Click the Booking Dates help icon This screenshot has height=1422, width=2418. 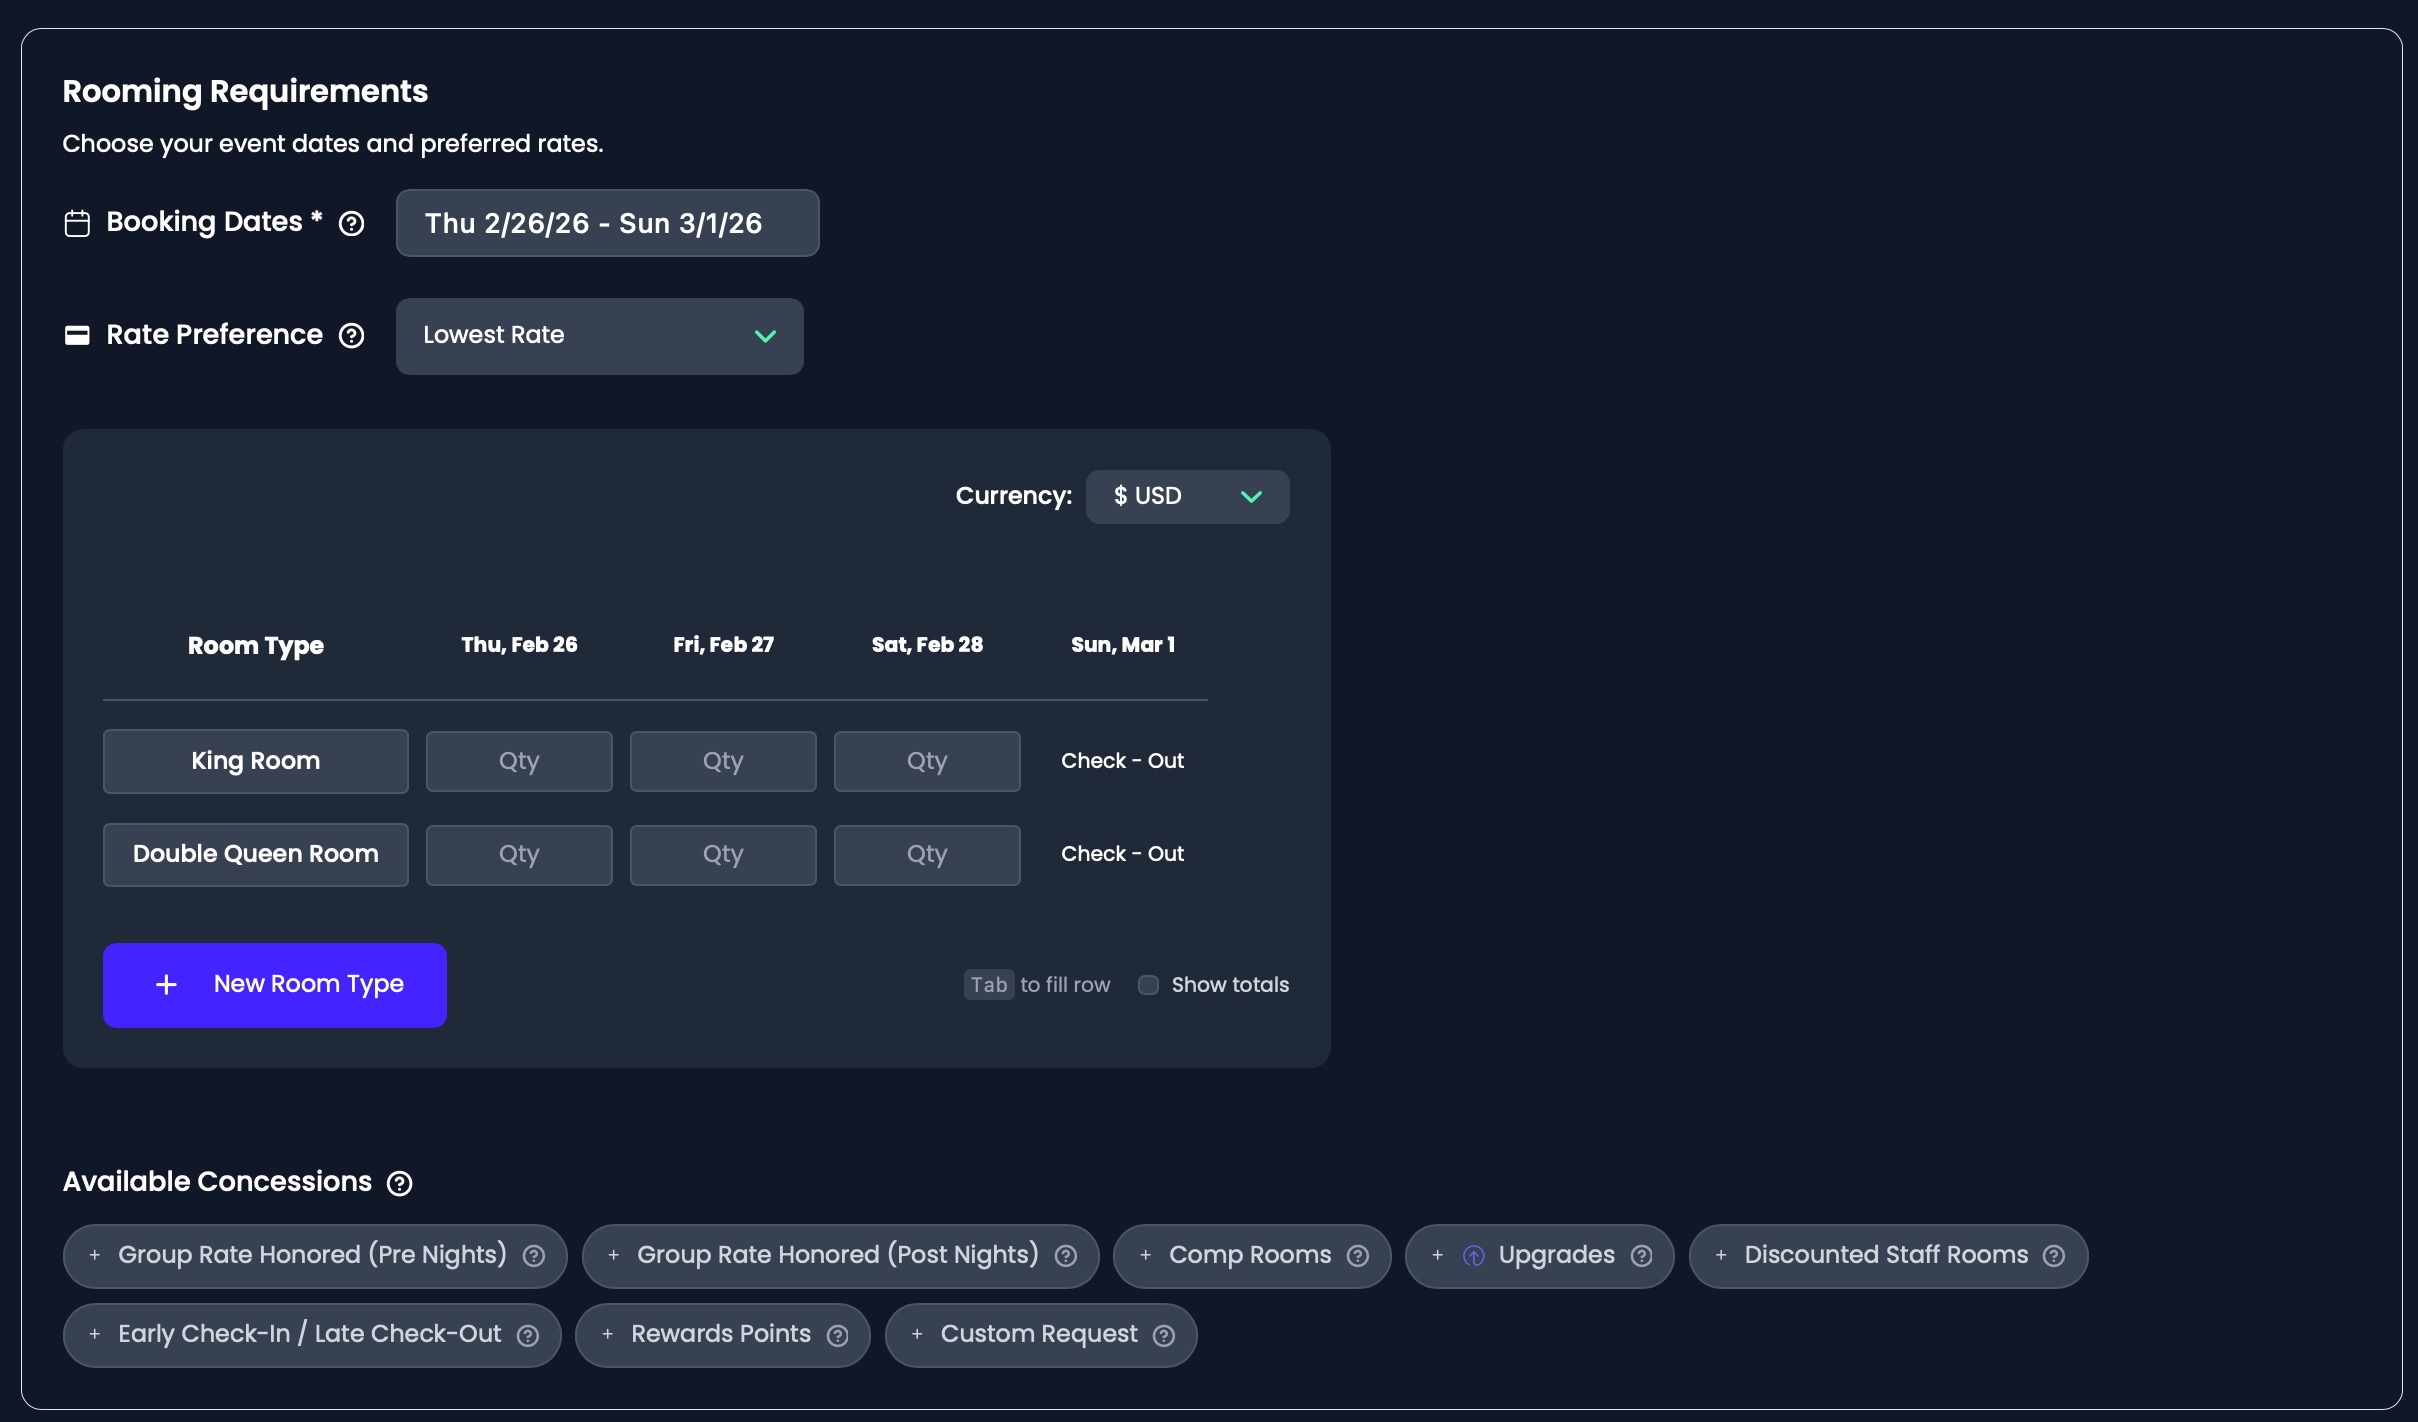point(351,223)
